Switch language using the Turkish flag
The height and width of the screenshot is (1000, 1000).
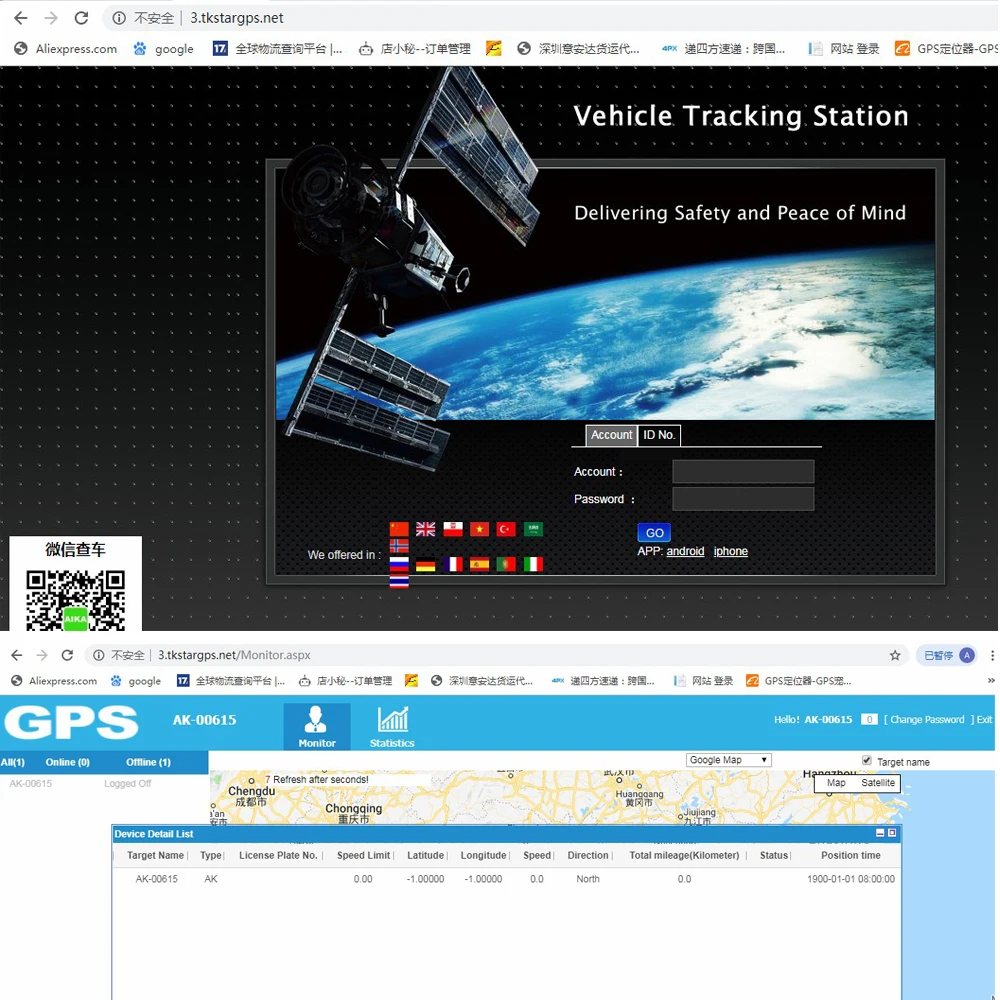tap(506, 529)
